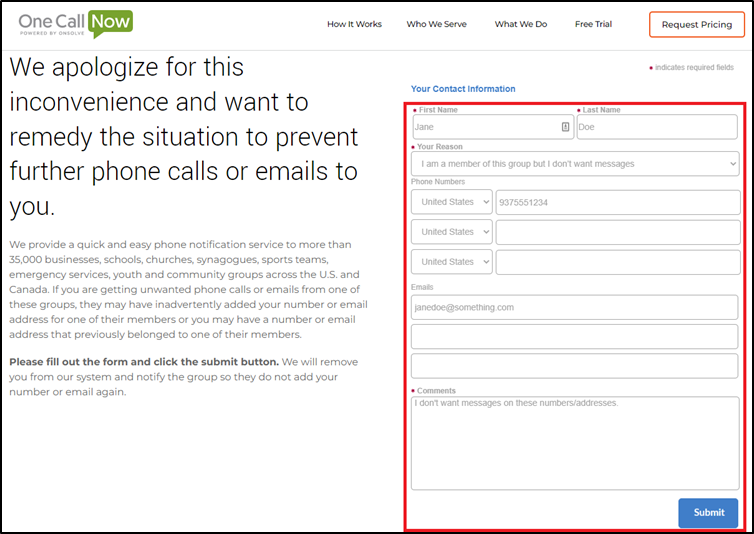Click the first phone number field
The width and height of the screenshot is (754, 534).
click(x=617, y=202)
